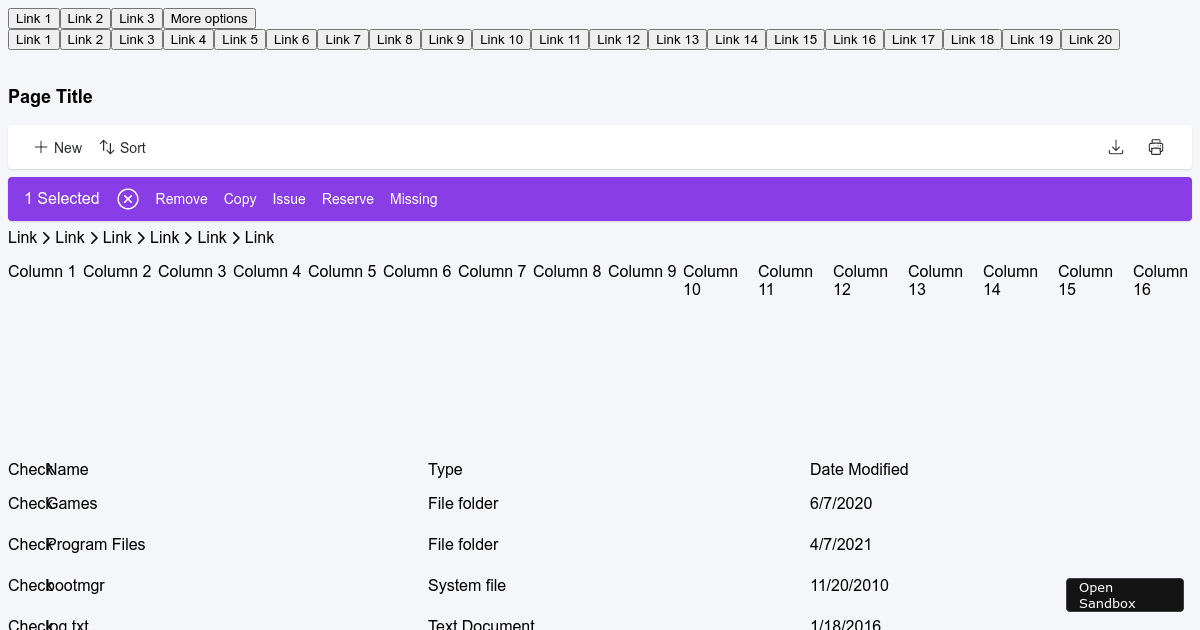The width and height of the screenshot is (1200, 630).
Task: Open Link 12 in the navigation row
Action: tap(618, 39)
